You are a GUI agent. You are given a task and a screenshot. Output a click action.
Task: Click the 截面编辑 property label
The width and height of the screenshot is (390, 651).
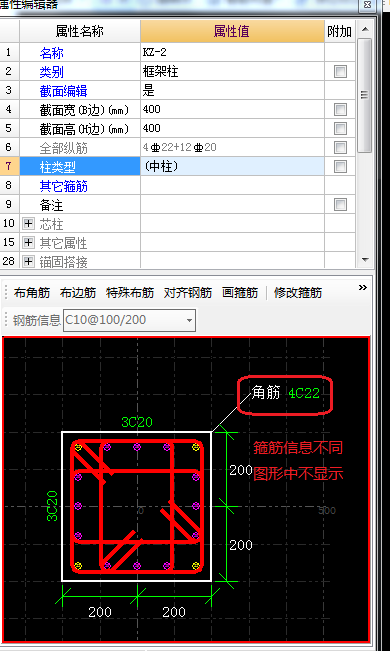click(x=64, y=91)
